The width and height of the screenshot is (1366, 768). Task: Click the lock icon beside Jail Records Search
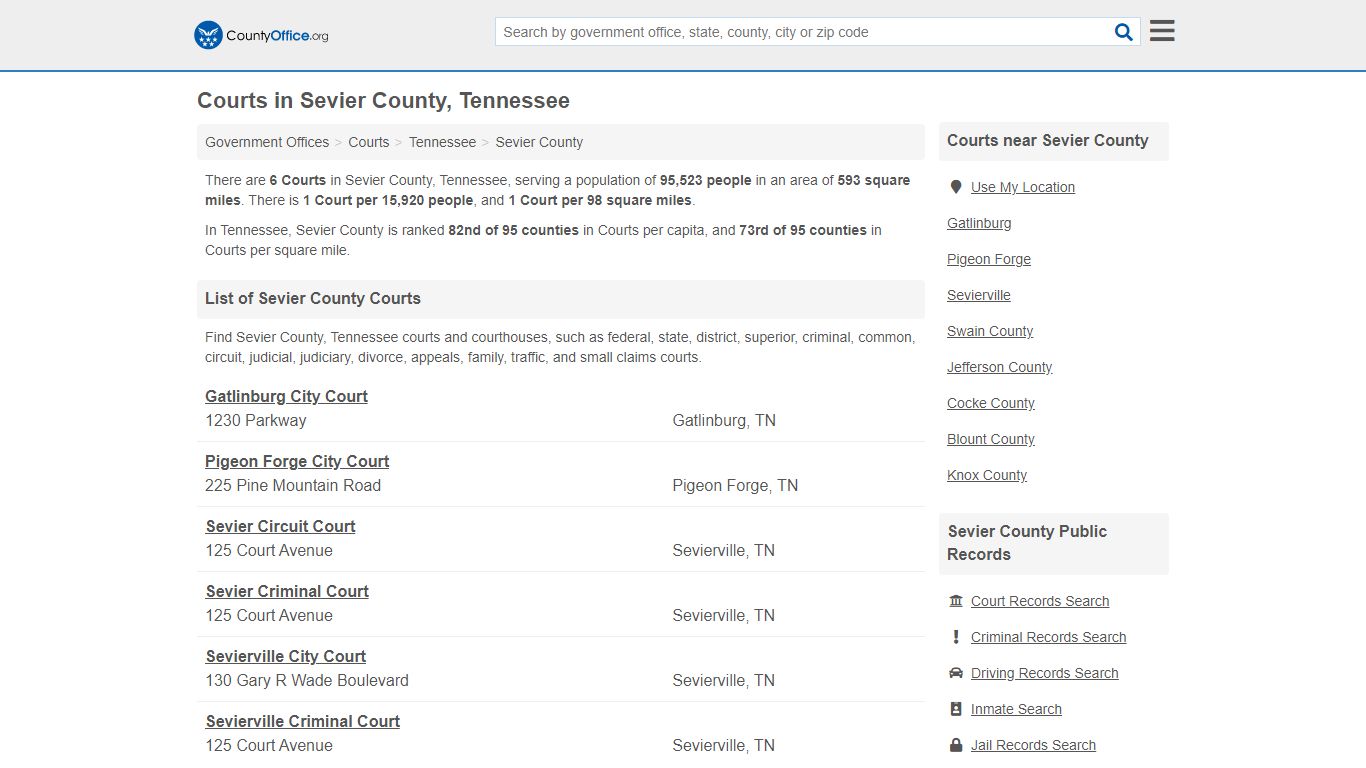tap(956, 745)
